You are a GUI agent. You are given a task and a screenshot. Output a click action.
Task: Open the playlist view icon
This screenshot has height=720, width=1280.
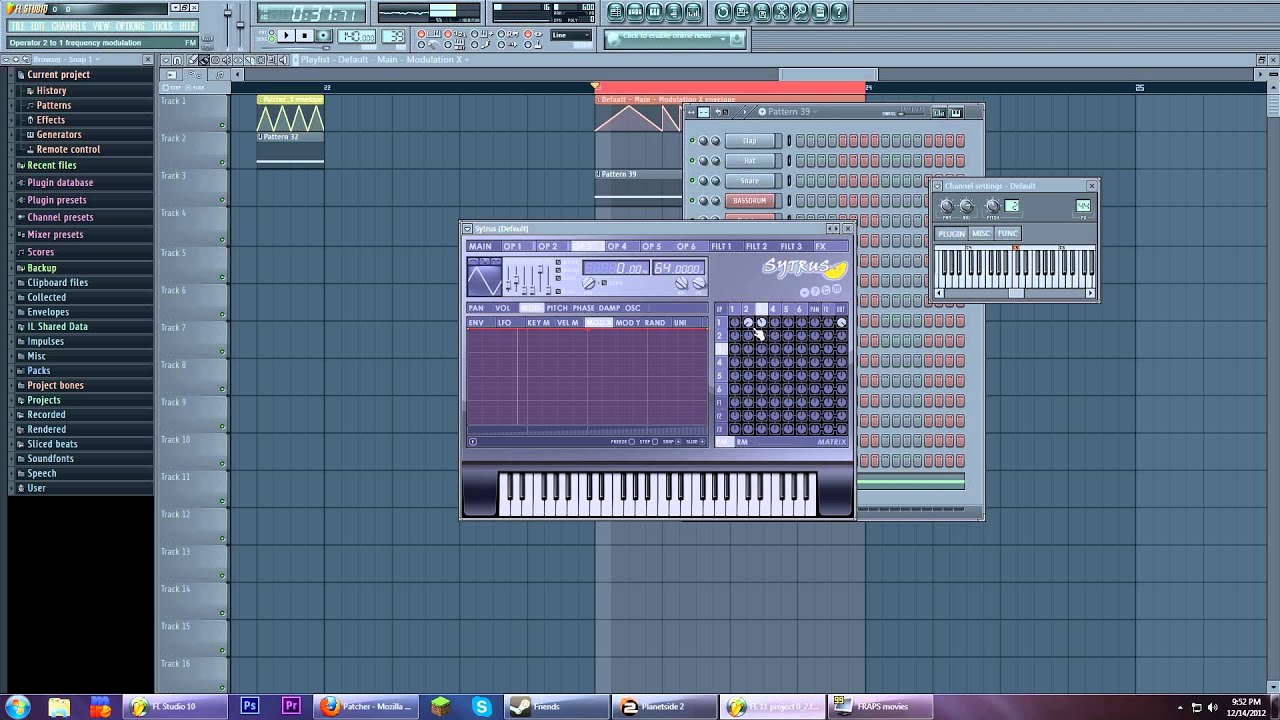coord(616,12)
